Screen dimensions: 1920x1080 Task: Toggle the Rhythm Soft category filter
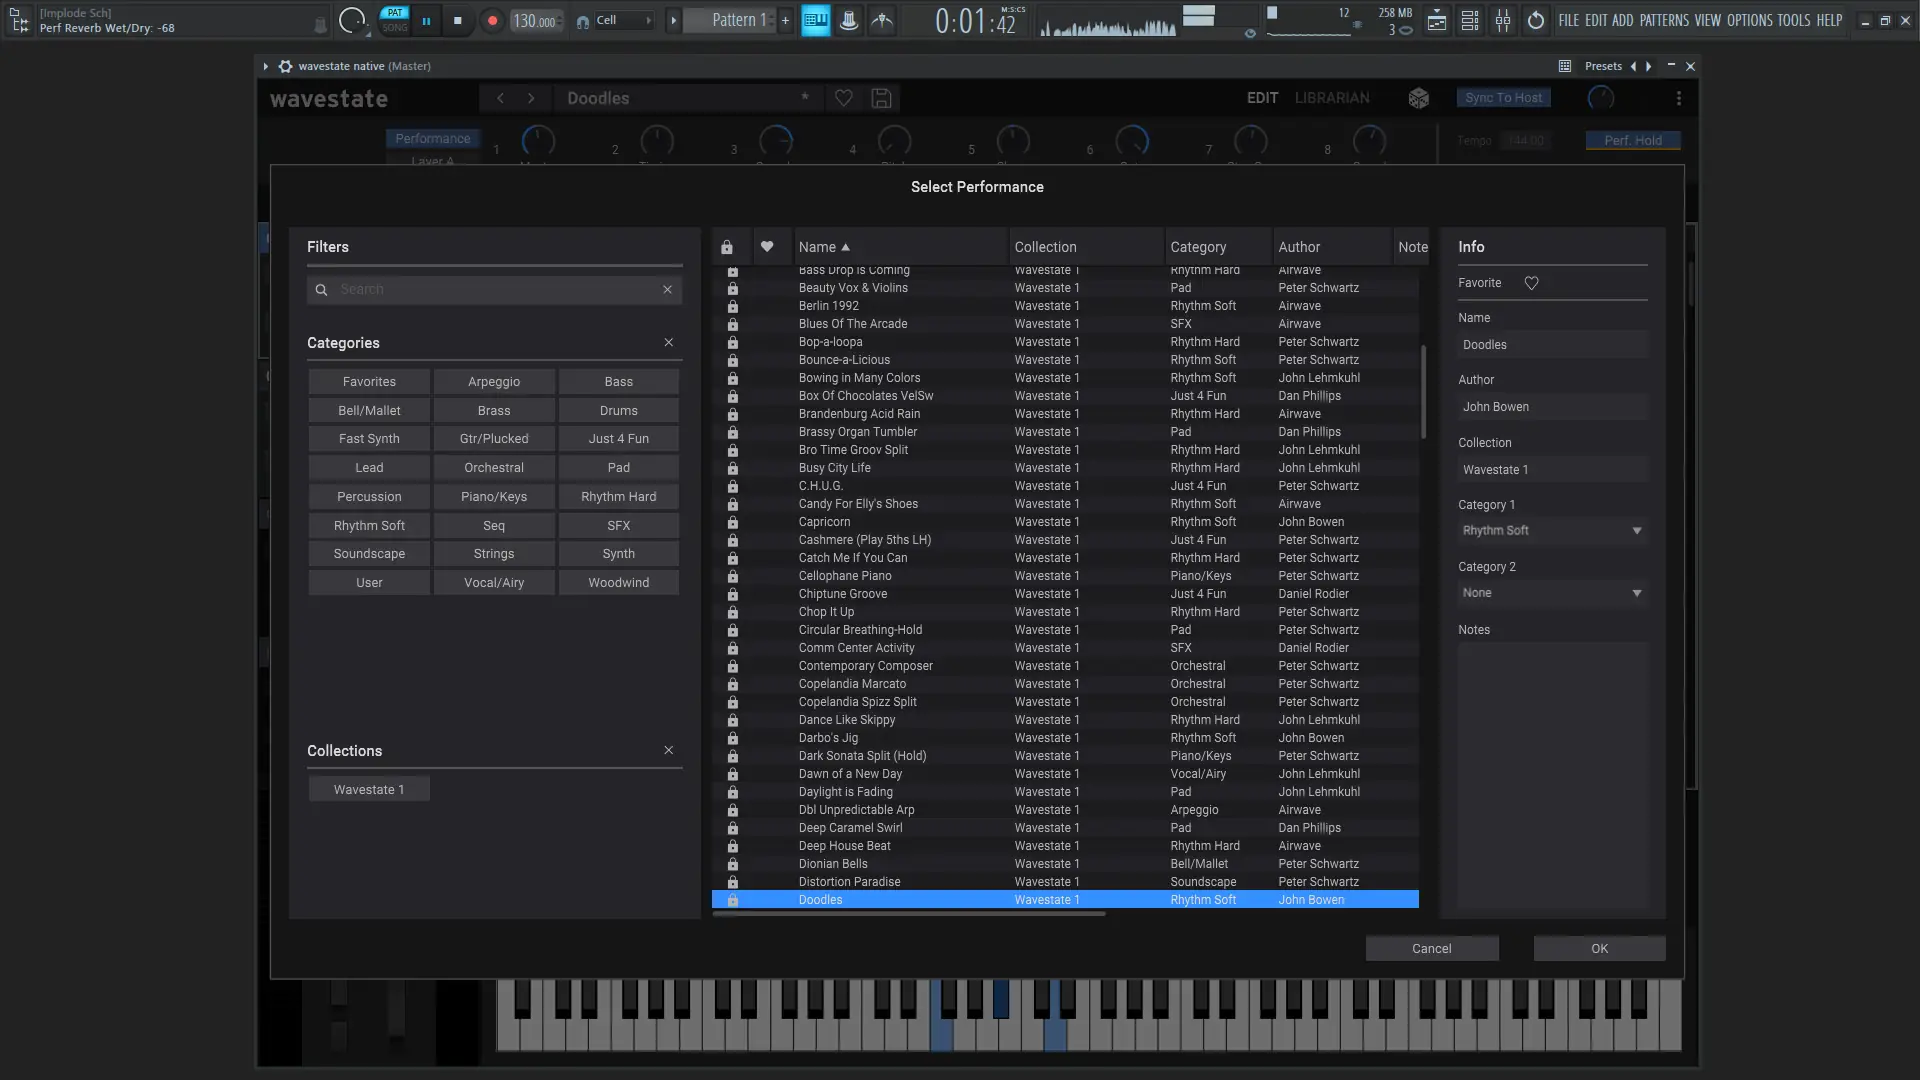point(369,526)
